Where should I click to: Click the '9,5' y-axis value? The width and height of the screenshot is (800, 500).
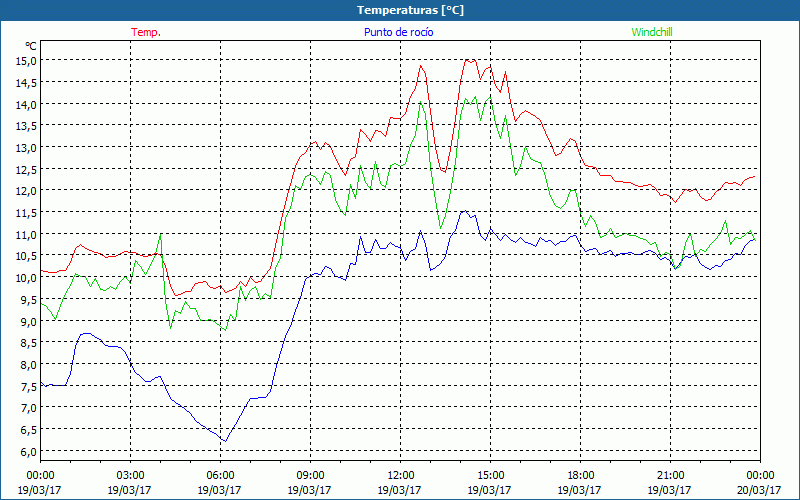tap(29, 299)
